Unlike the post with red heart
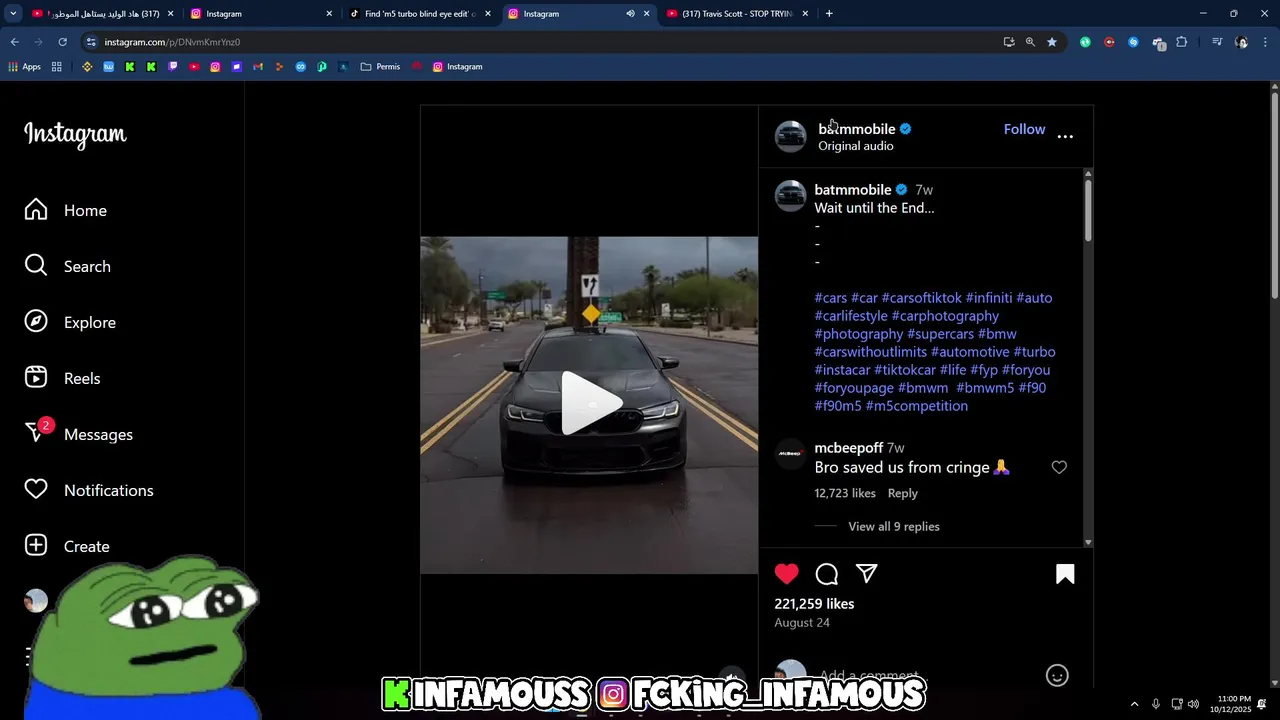Image resolution: width=1280 pixels, height=720 pixels. pos(787,573)
